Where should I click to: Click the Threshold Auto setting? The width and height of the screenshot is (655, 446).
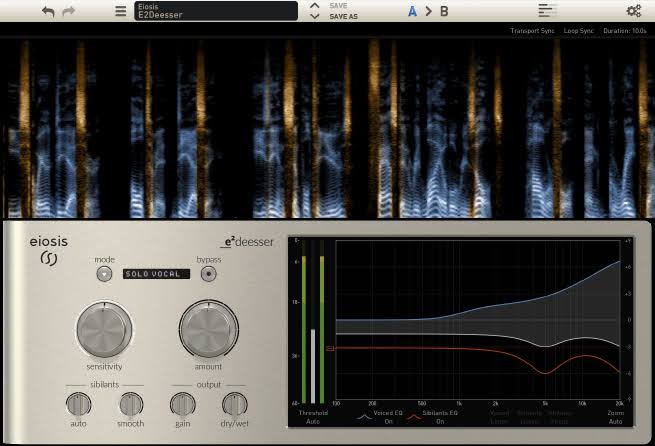coord(313,417)
